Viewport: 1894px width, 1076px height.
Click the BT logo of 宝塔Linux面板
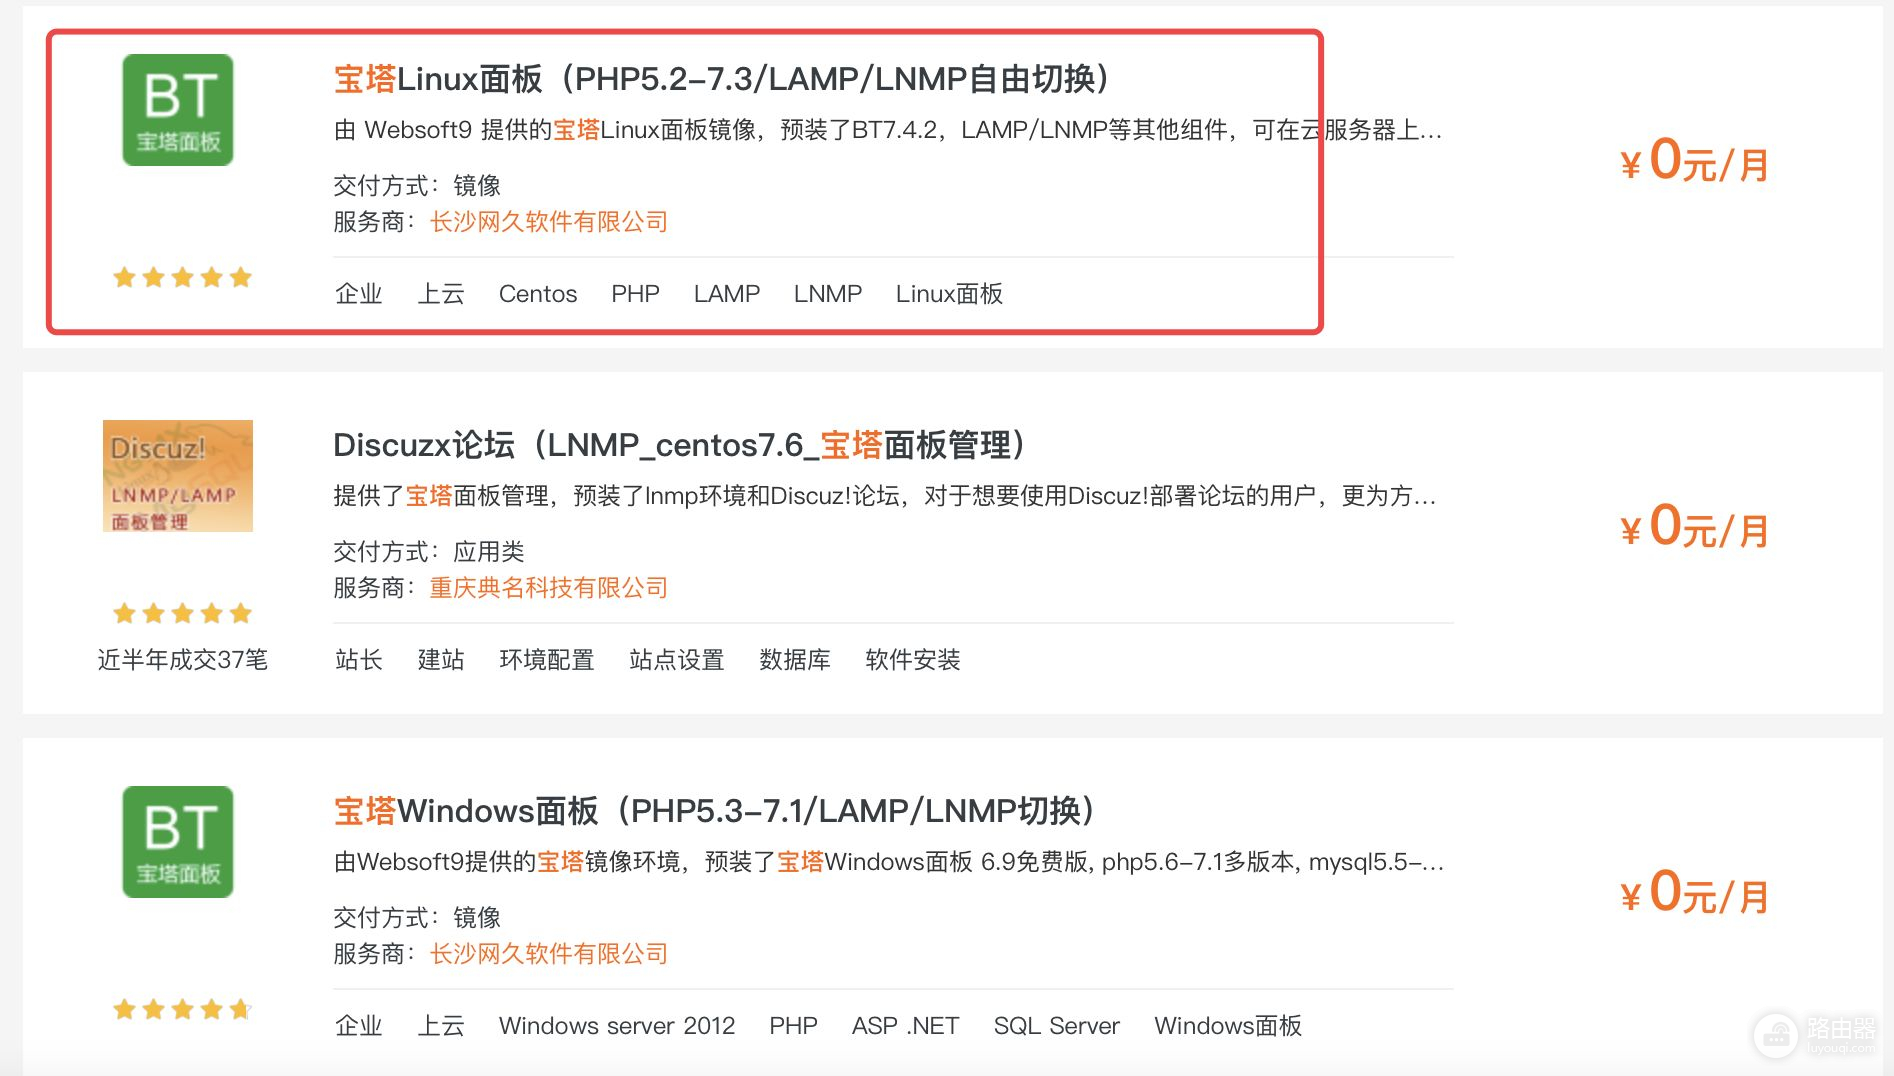pos(178,110)
